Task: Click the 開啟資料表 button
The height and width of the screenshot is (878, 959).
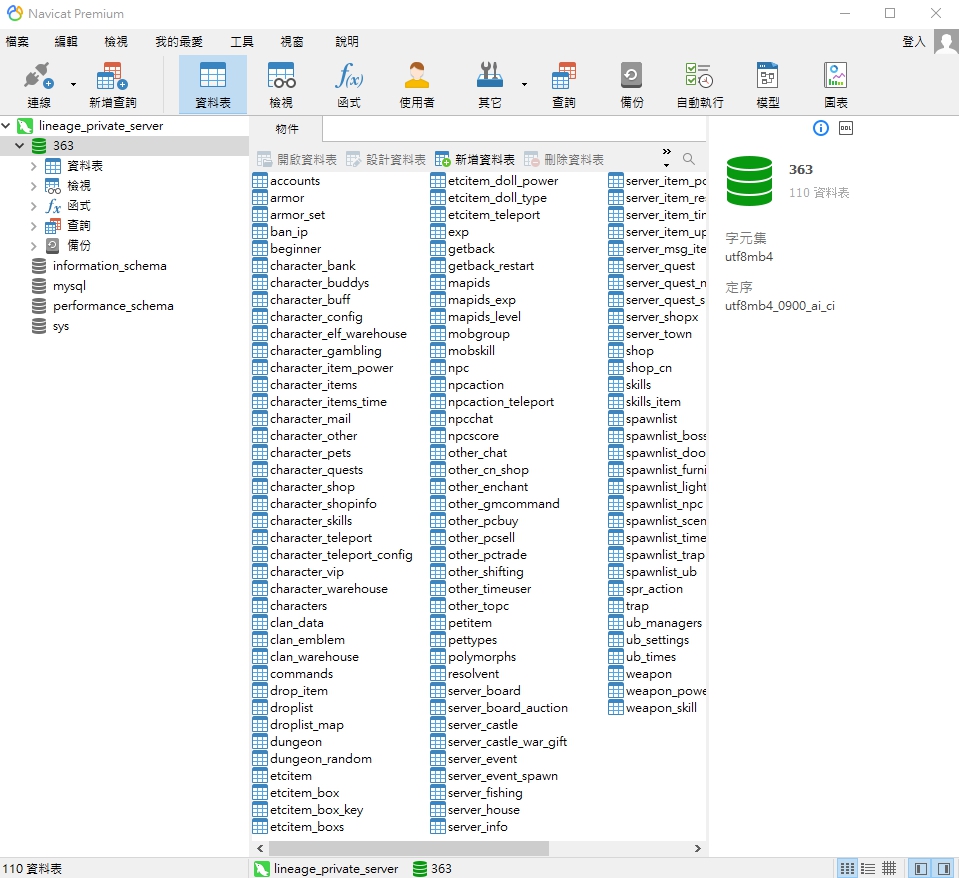Action: pyautogui.click(x=297, y=160)
